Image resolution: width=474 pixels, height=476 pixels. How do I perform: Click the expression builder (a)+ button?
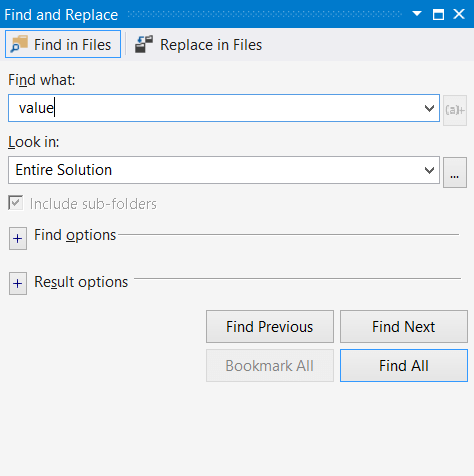click(455, 110)
